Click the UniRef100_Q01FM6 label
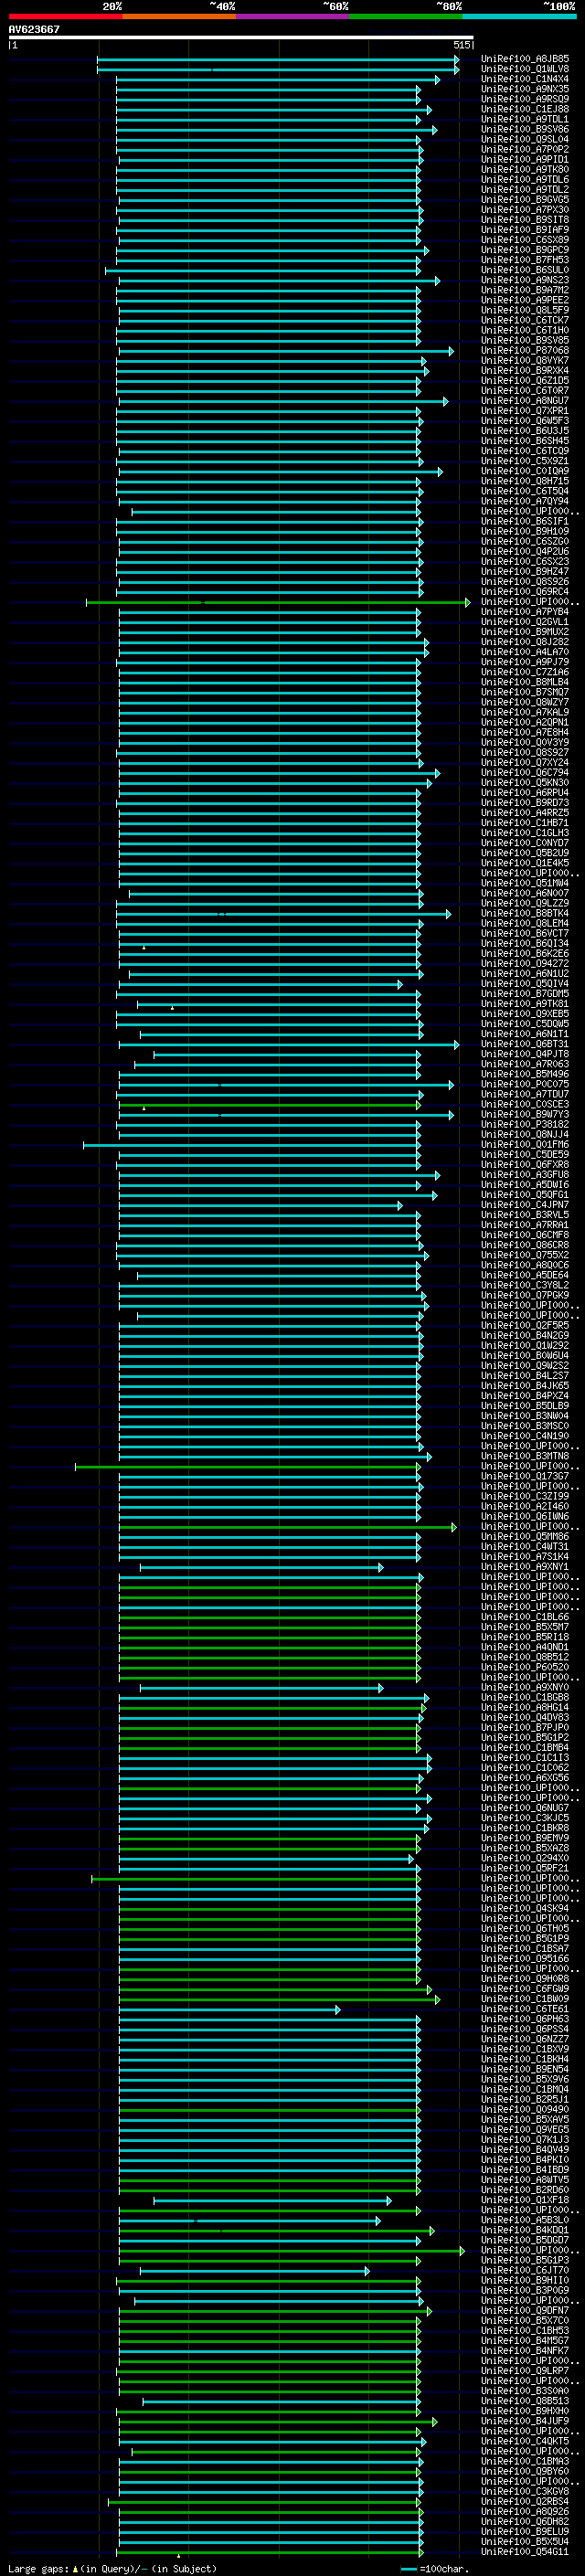585x2576 pixels. [525, 1144]
